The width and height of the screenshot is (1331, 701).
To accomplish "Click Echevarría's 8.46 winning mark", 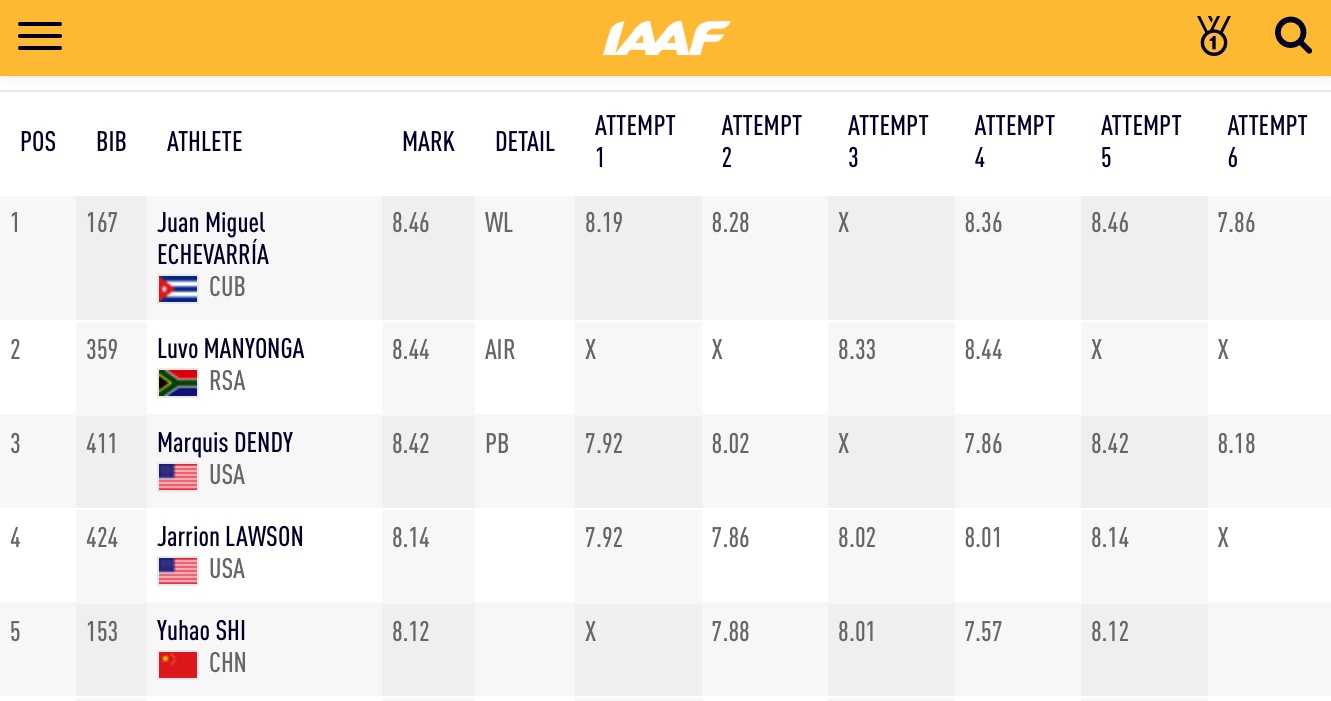I will [x=410, y=223].
